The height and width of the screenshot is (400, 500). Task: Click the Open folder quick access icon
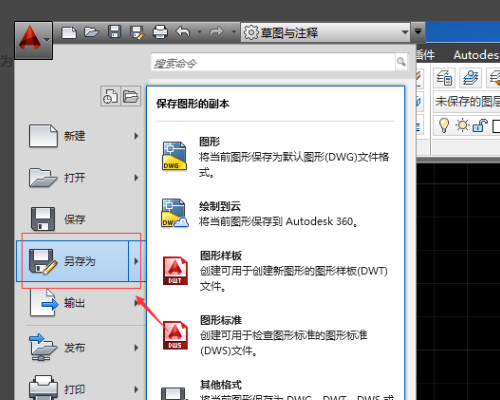tap(91, 32)
